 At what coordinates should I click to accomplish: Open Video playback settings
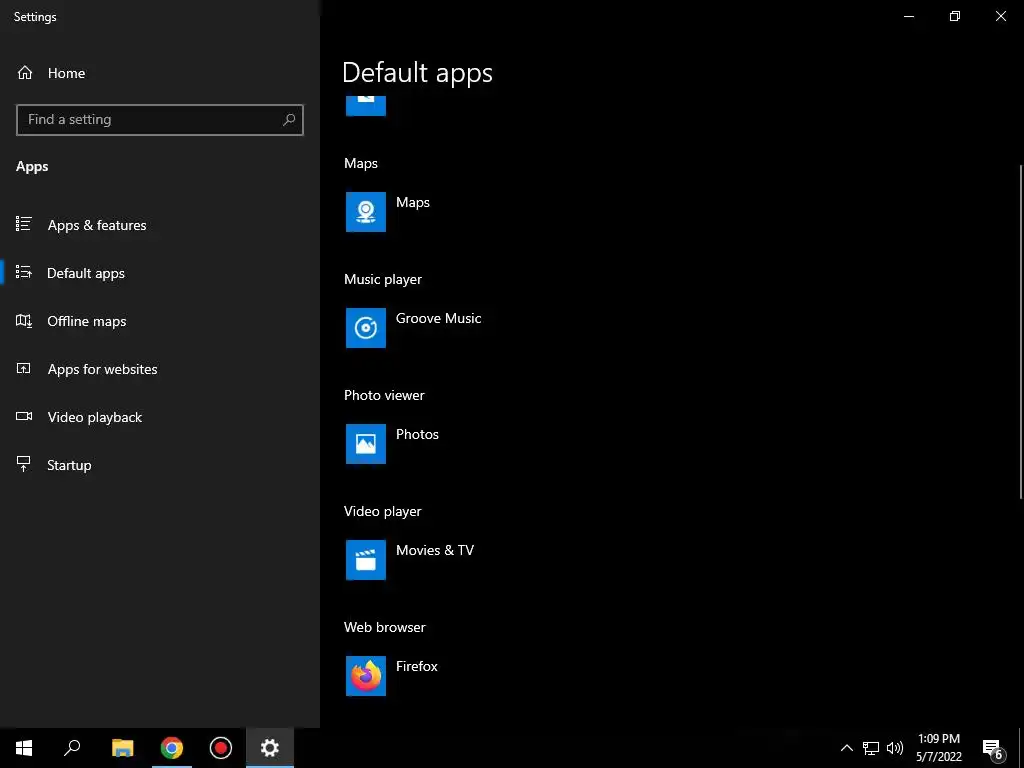tap(160, 417)
